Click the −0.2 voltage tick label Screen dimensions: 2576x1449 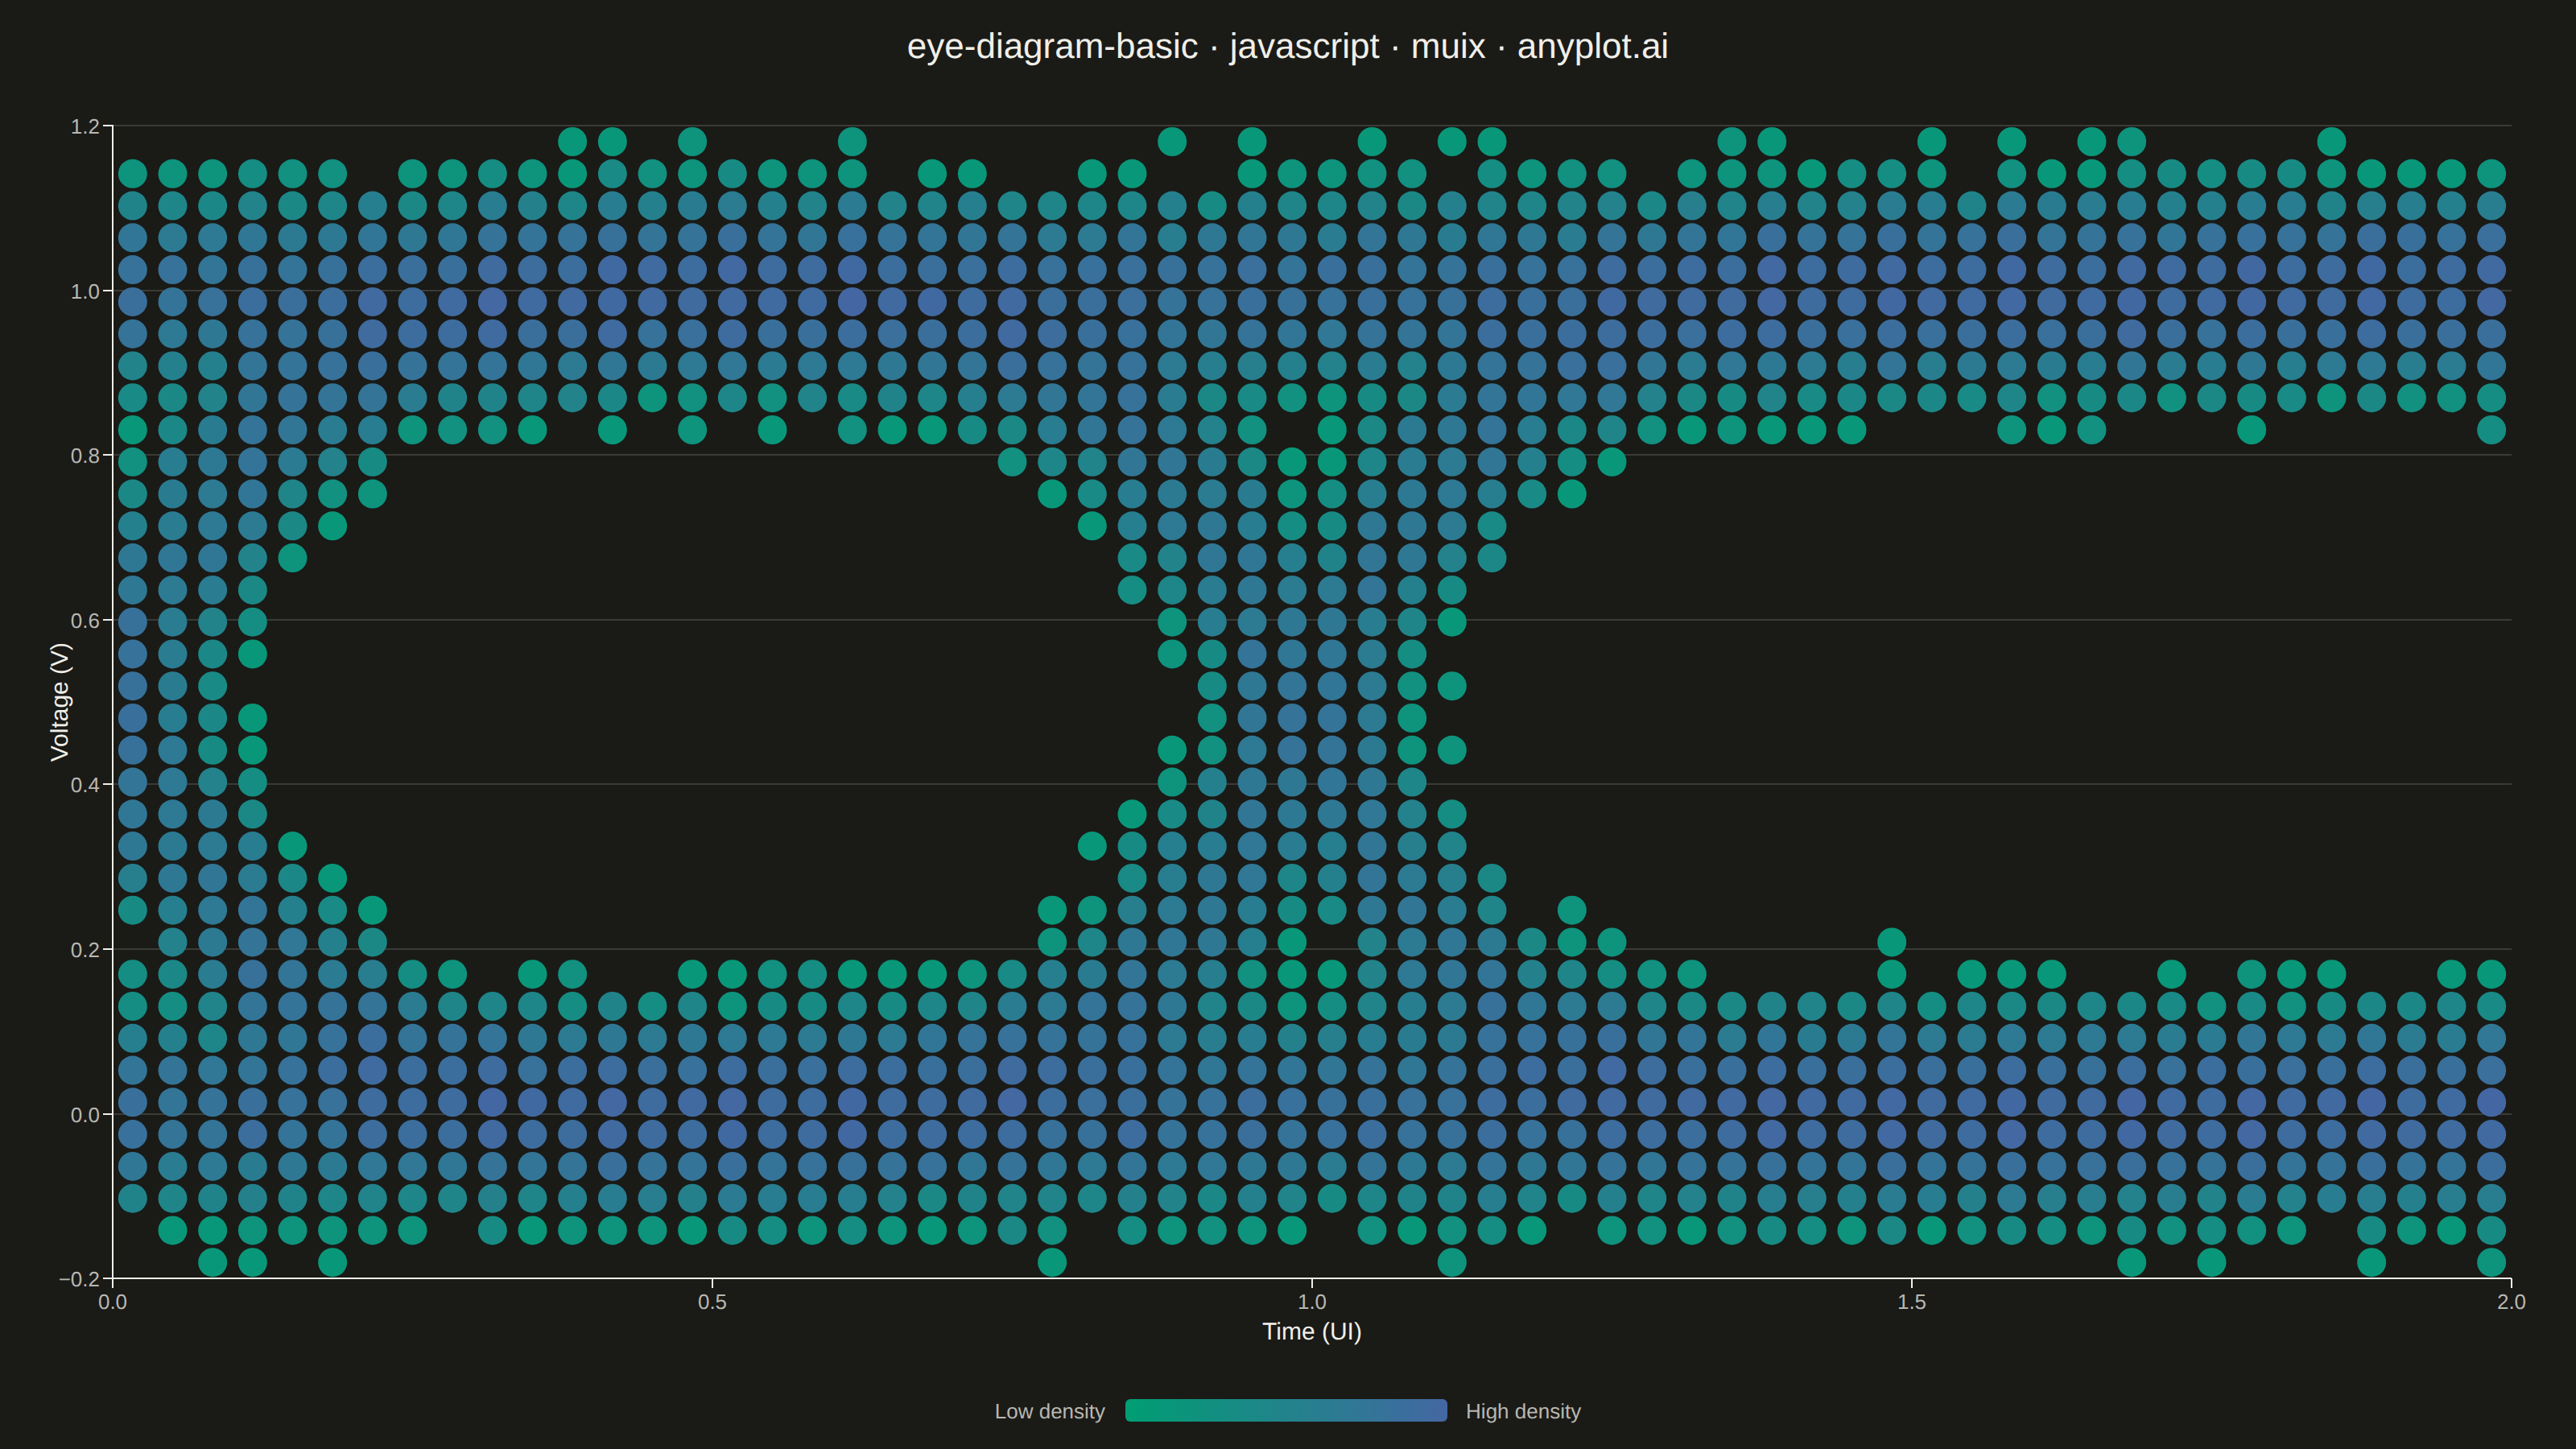pyautogui.click(x=80, y=1279)
